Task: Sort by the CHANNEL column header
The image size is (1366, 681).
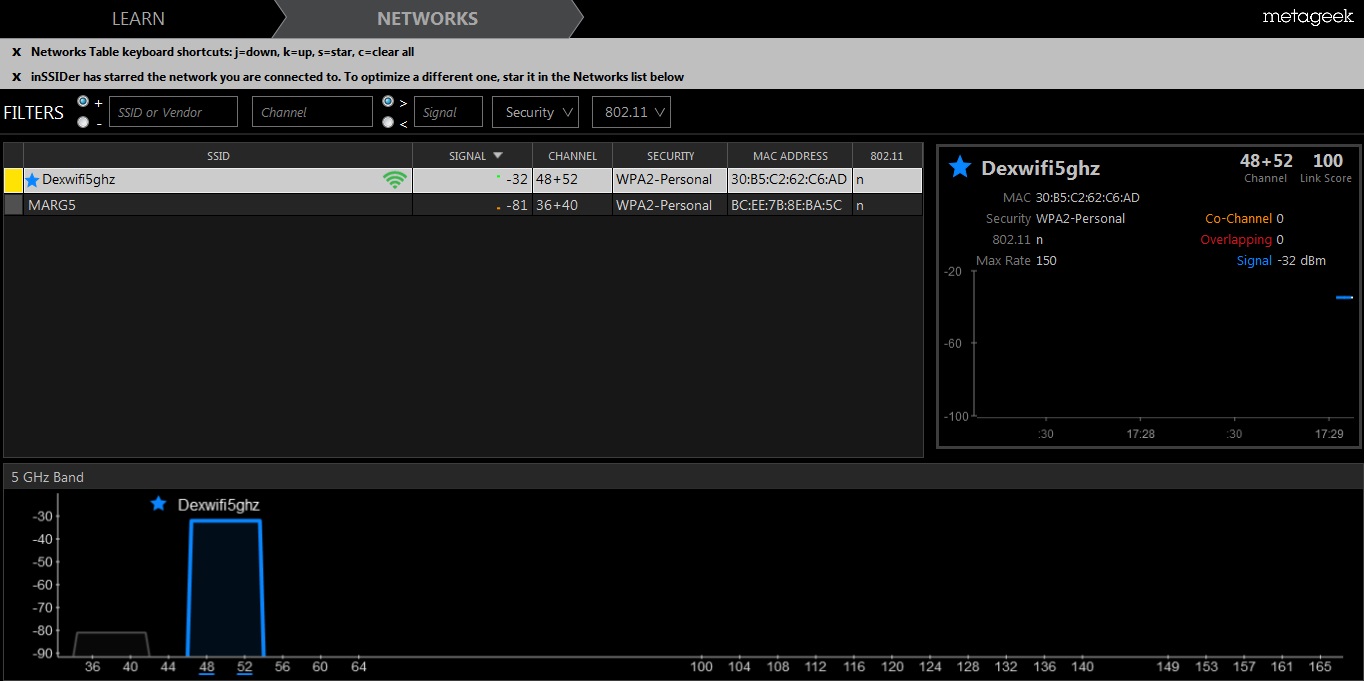Action: pos(572,156)
